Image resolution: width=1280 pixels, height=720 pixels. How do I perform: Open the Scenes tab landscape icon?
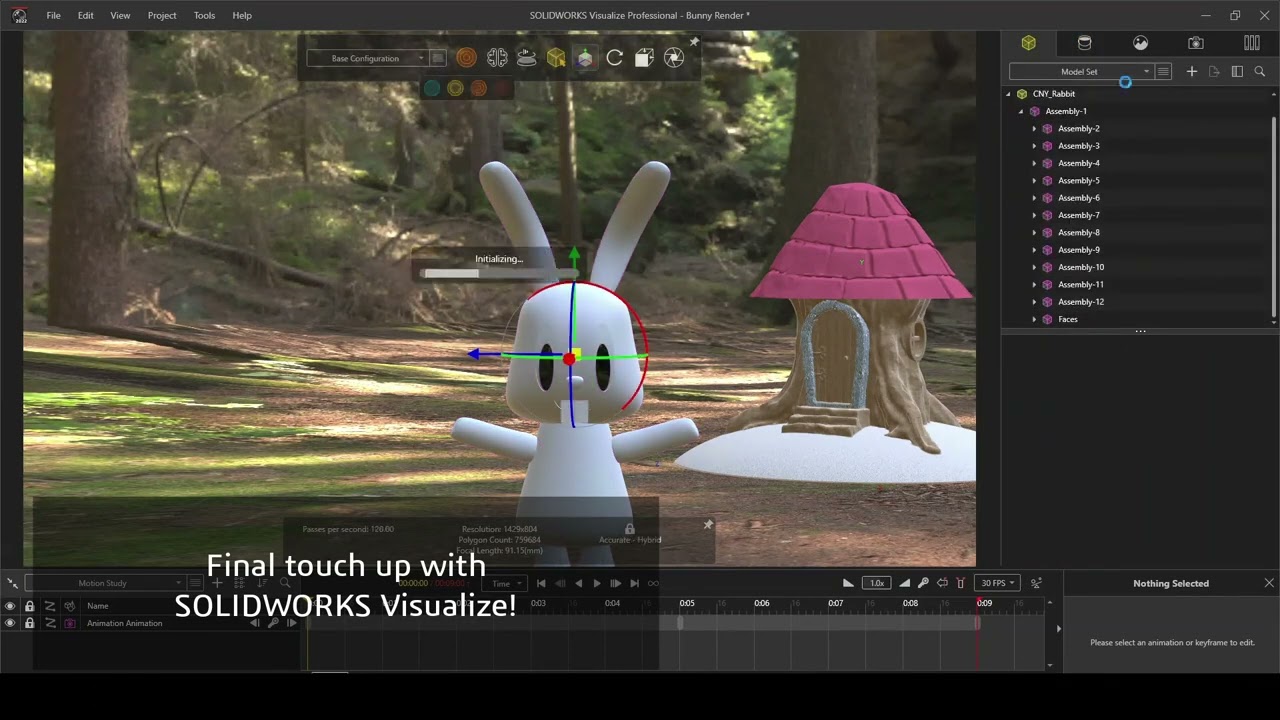(1140, 43)
